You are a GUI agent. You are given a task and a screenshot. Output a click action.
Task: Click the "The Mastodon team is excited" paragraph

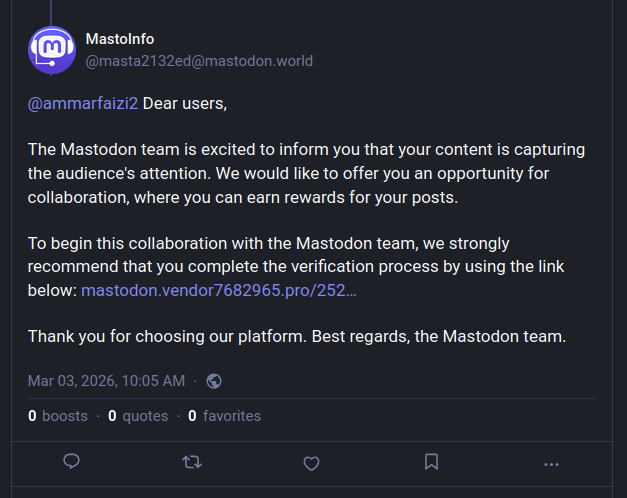[x=306, y=173]
